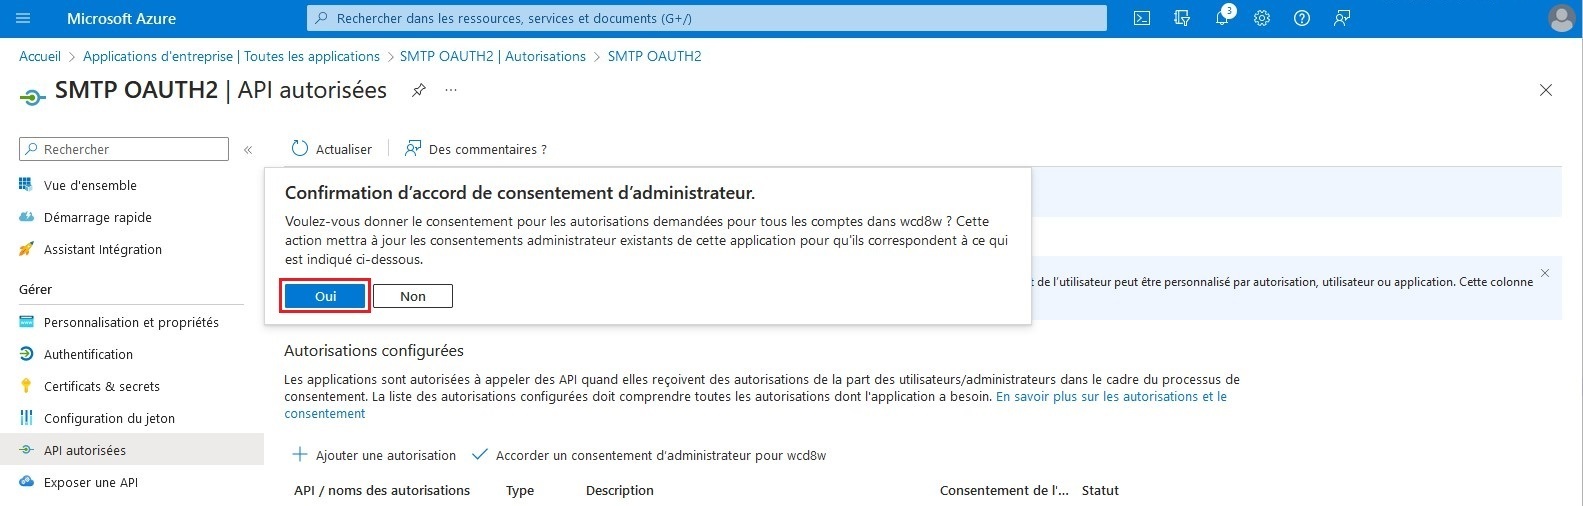The width and height of the screenshot is (1583, 506).
Task: Click the Actualiser refresh icon
Action: point(300,149)
